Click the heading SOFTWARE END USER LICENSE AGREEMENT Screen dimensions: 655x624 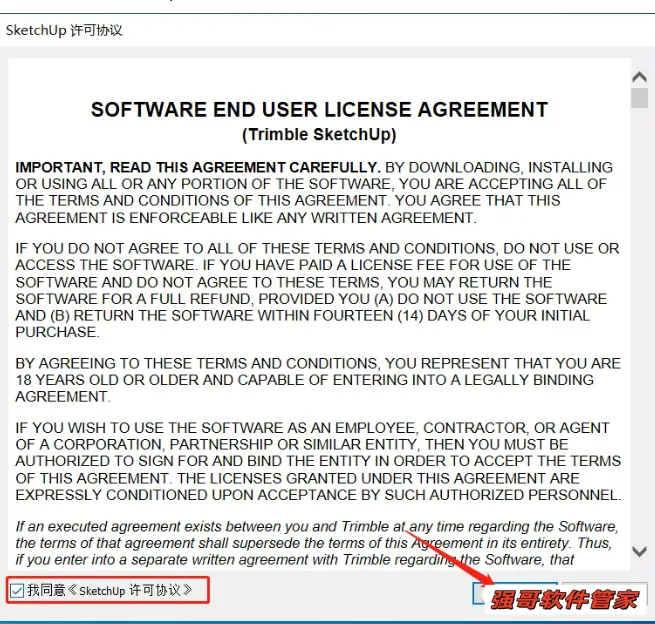[319, 110]
